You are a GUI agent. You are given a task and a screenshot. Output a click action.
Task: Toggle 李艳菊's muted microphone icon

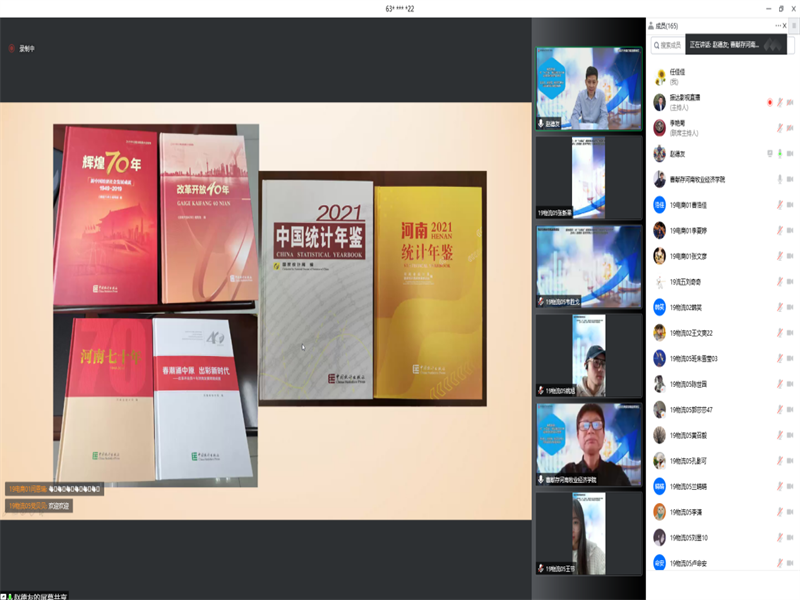[x=779, y=127]
